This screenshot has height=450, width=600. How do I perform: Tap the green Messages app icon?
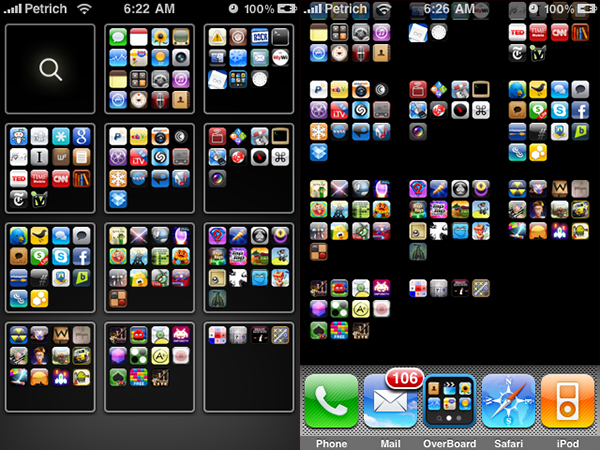[118, 37]
